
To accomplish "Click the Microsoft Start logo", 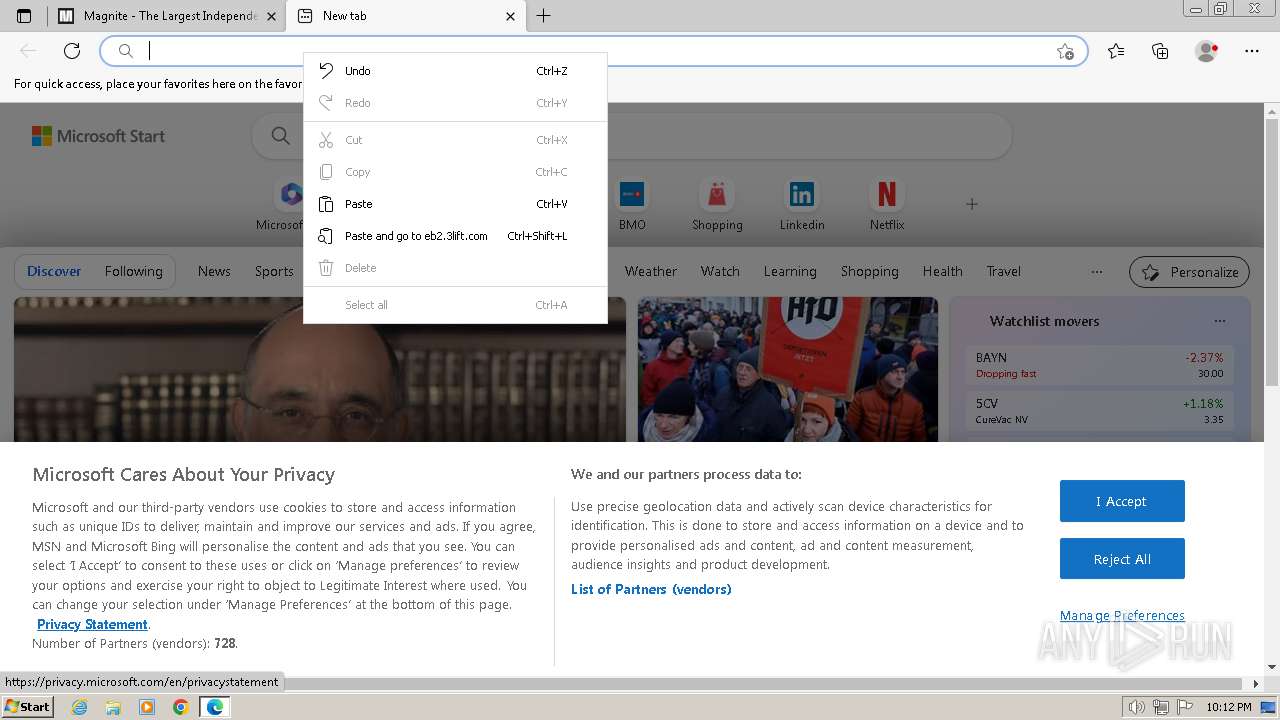I will 98,136.
